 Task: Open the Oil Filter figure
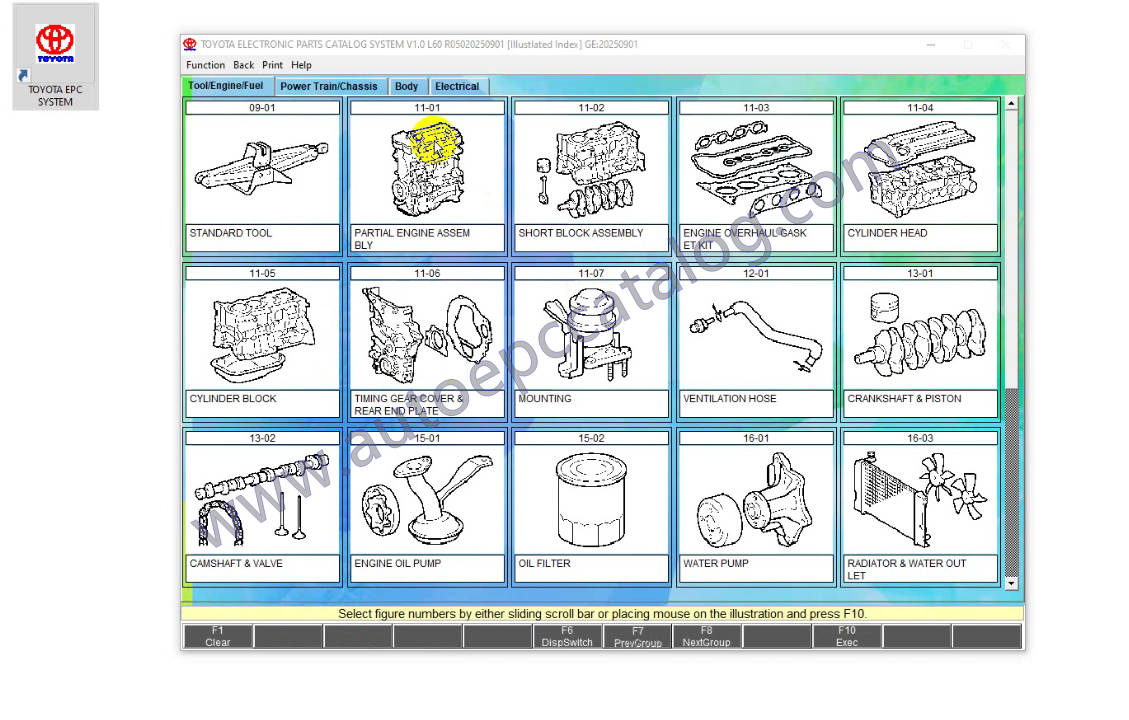591,499
